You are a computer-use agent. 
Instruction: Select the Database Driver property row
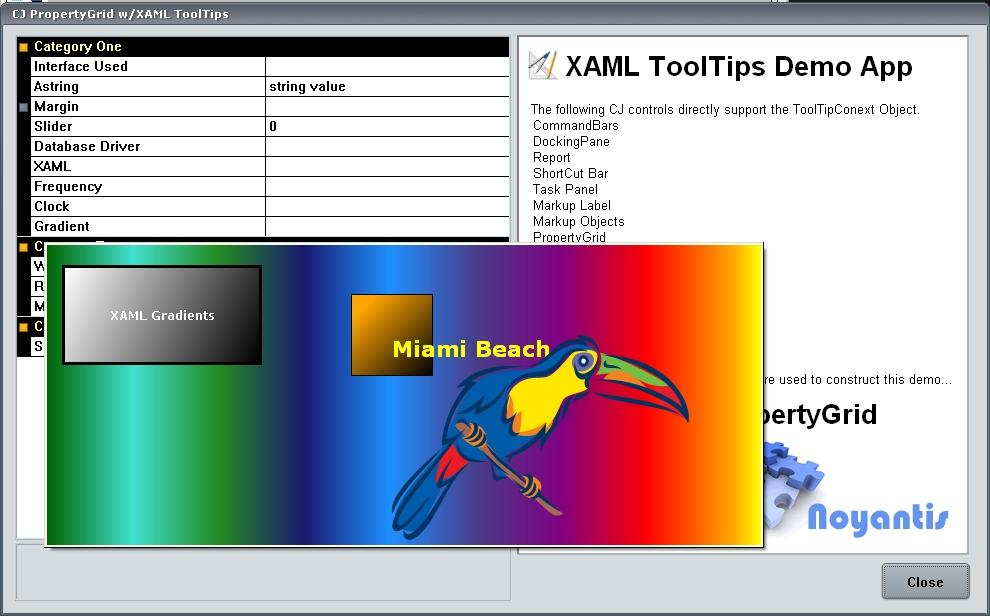[x=148, y=147]
